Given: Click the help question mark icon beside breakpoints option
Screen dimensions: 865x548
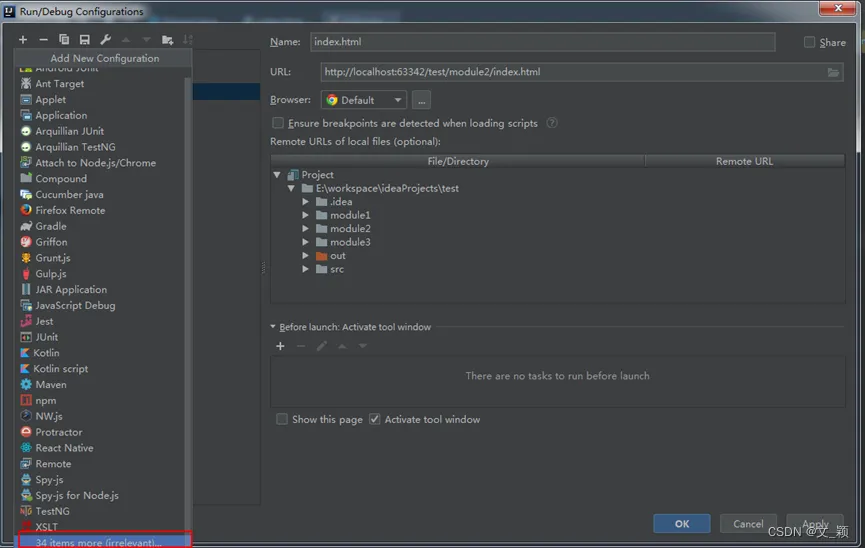Looking at the screenshot, I should tap(552, 123).
